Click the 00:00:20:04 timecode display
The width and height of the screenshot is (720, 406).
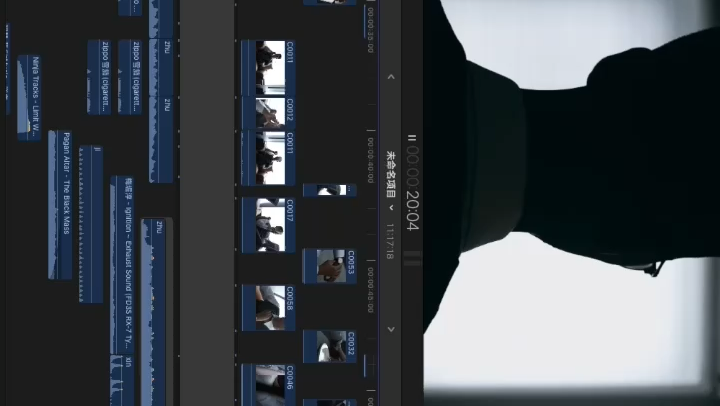point(412,188)
